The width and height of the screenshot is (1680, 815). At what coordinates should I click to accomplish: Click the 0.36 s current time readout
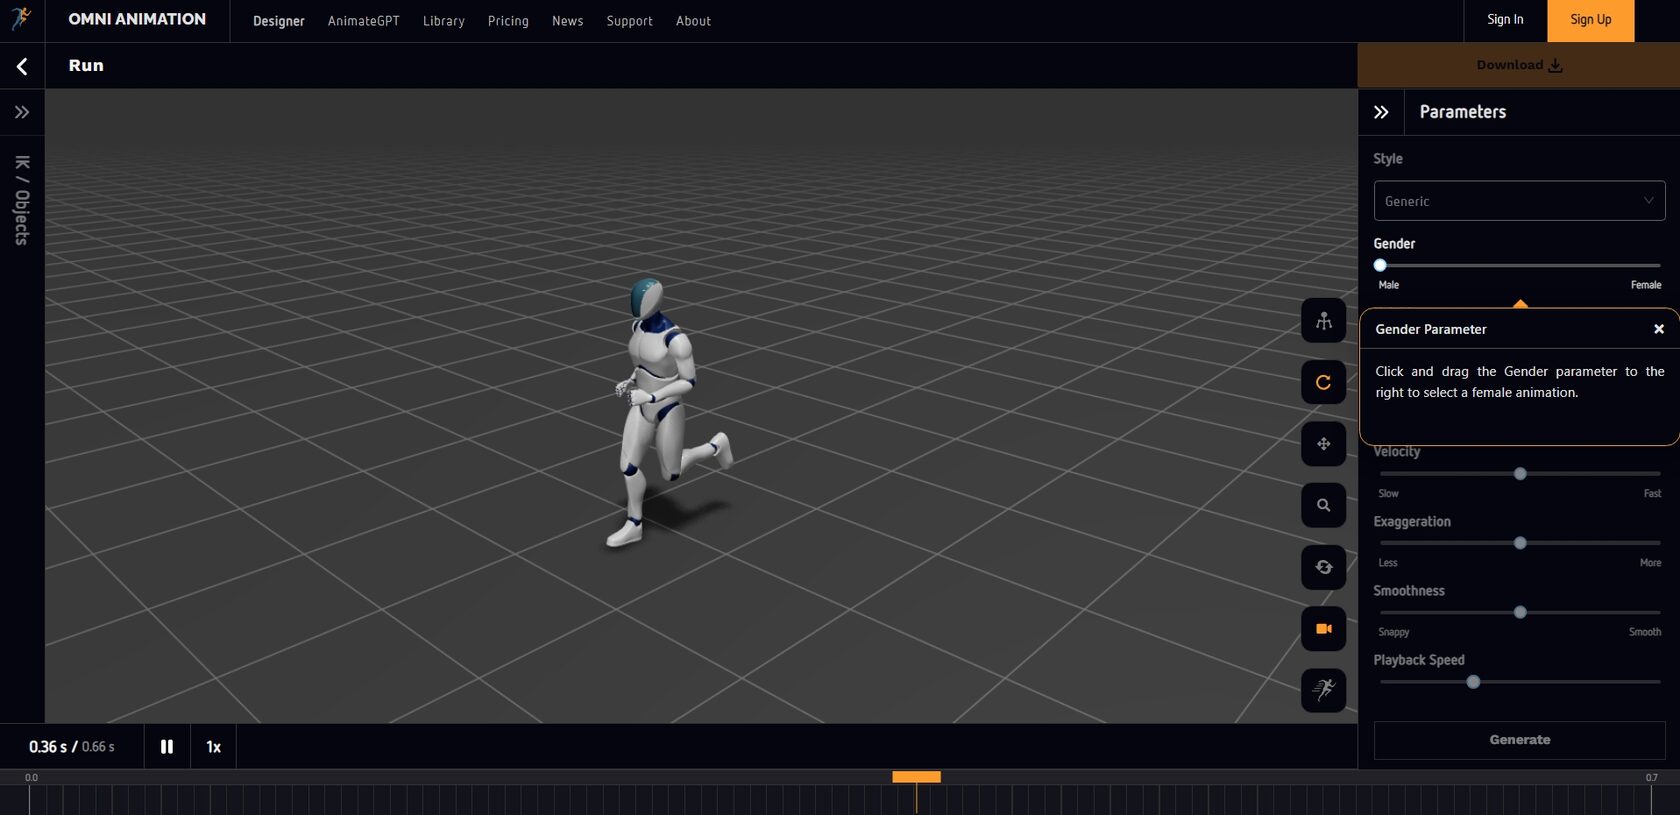pyautogui.click(x=48, y=747)
